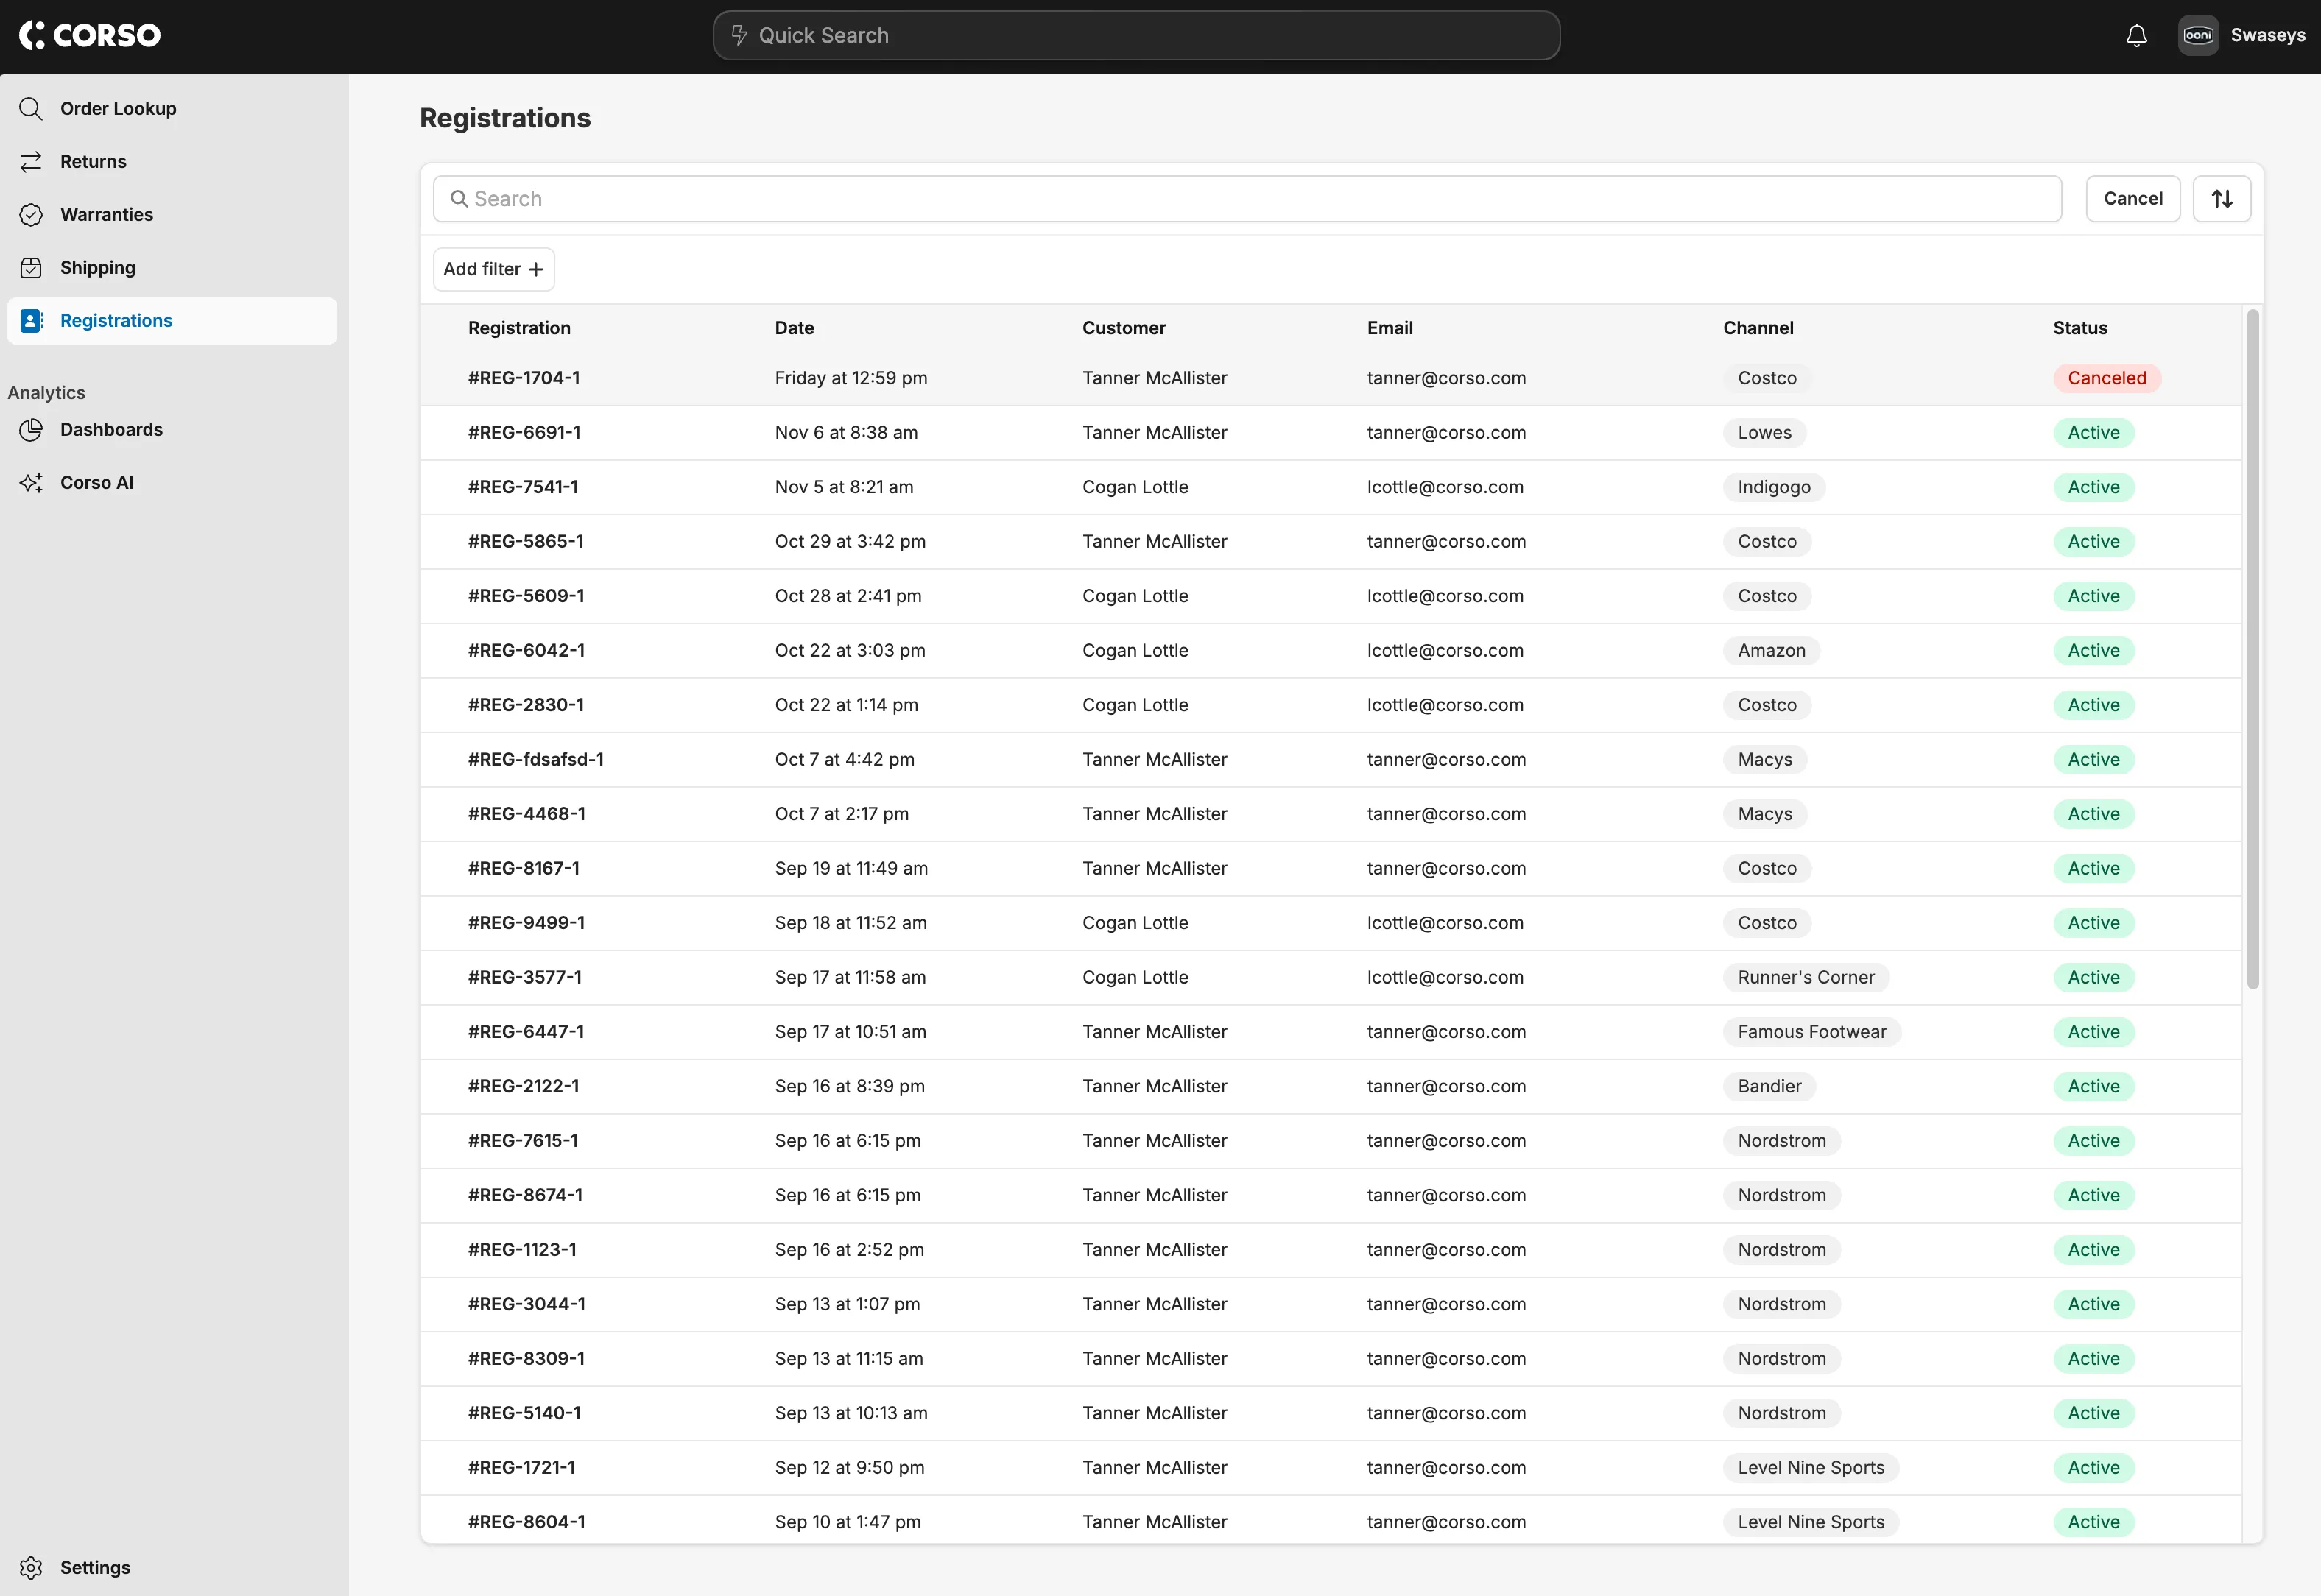Viewport: 2321px width, 1596px height.
Task: Click the Warranties shield icon
Action: point(31,214)
